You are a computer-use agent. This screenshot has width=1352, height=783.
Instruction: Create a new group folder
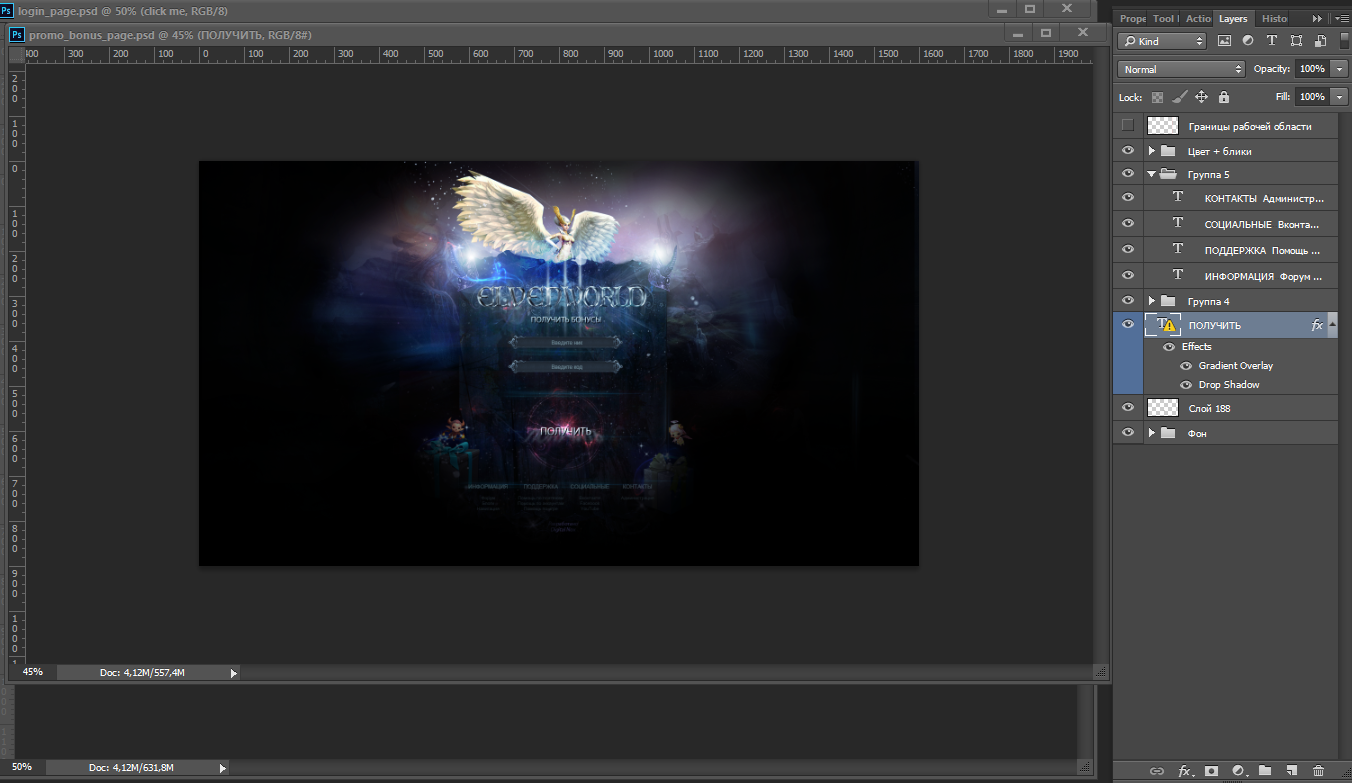[x=1265, y=771]
